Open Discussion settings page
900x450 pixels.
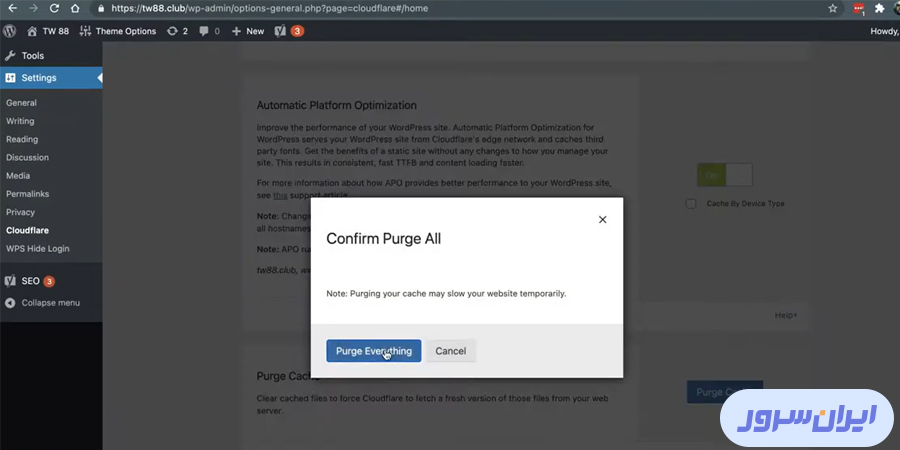point(27,157)
